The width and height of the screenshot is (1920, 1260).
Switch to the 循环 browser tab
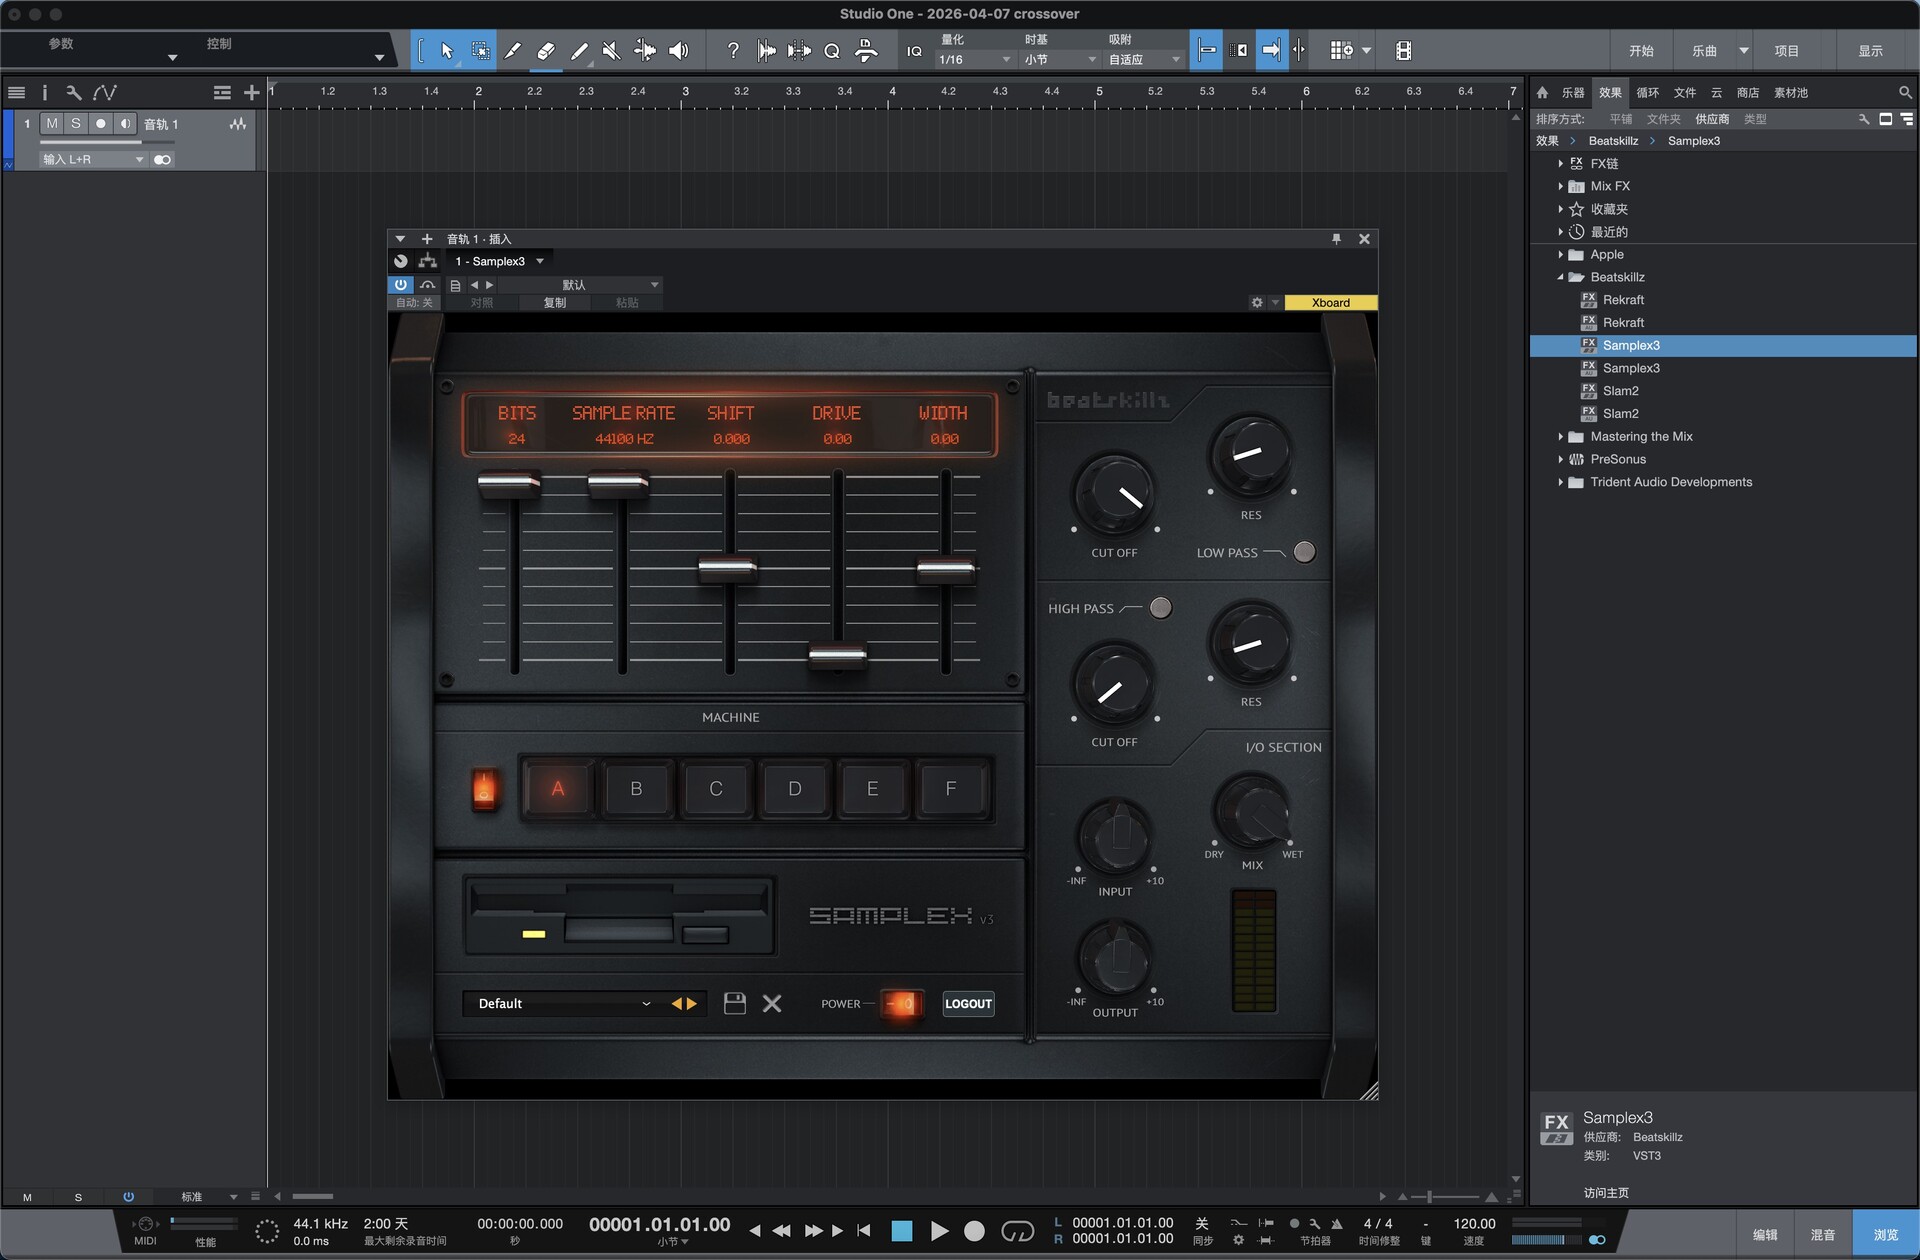(1647, 92)
